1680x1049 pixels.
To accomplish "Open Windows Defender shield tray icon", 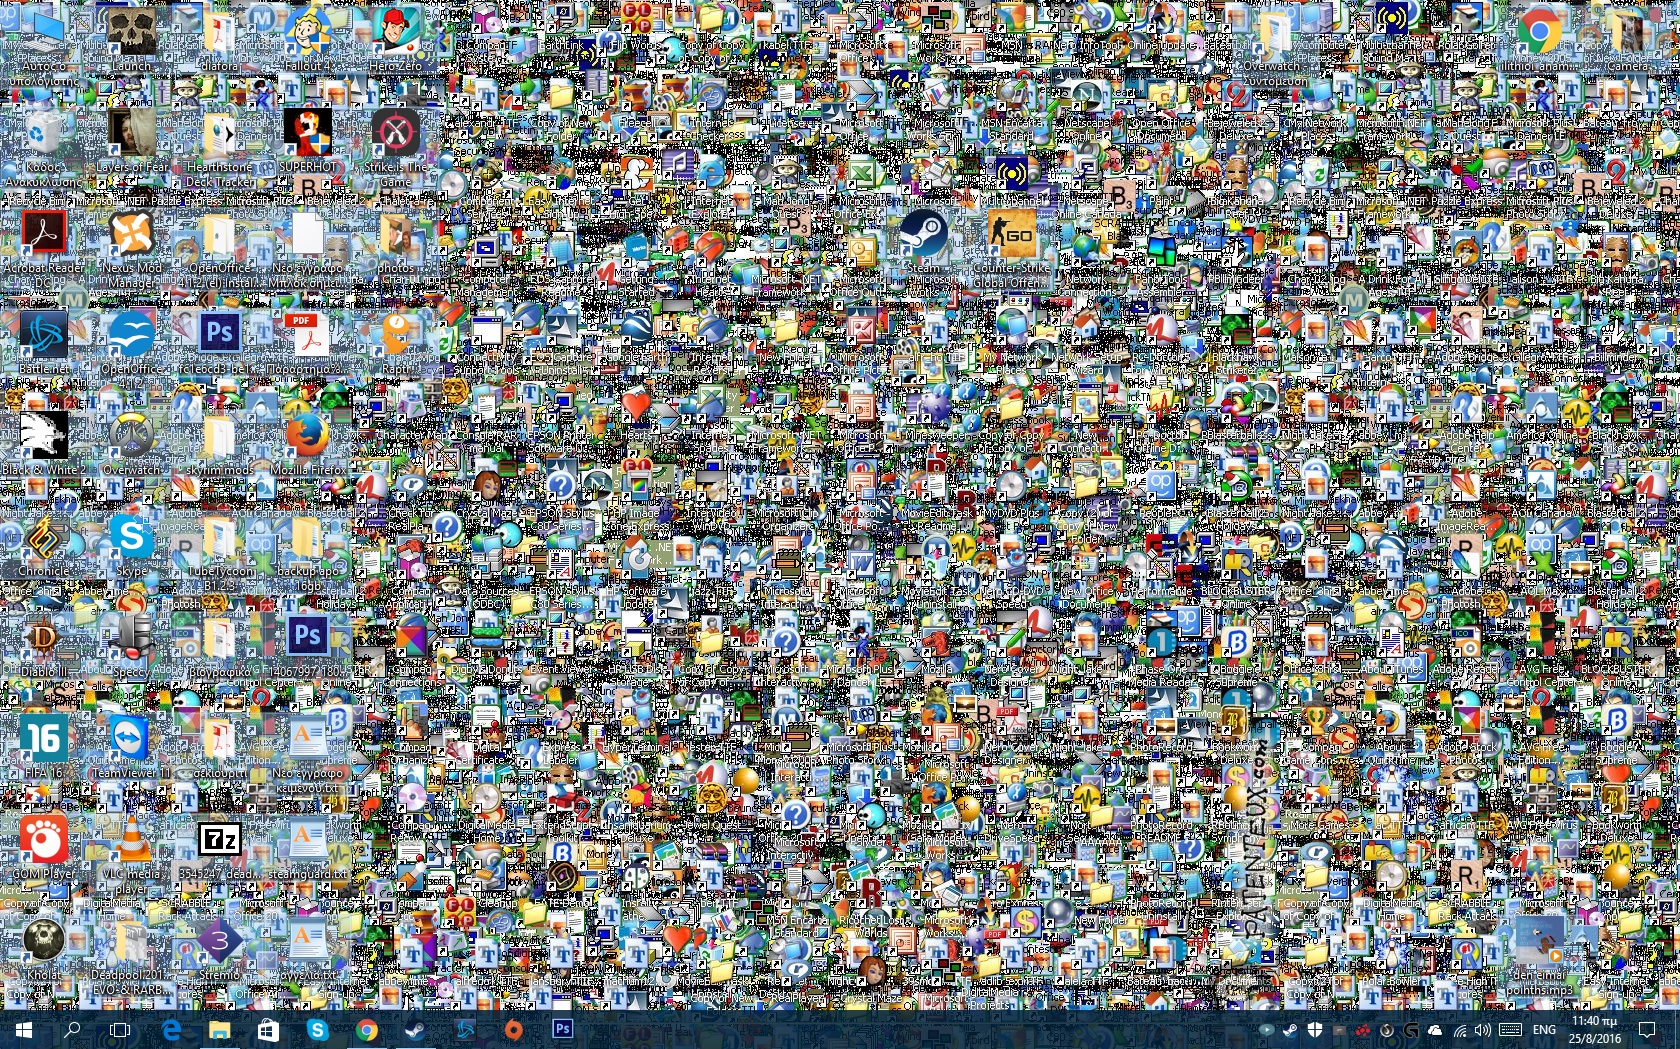I will [x=1315, y=1030].
